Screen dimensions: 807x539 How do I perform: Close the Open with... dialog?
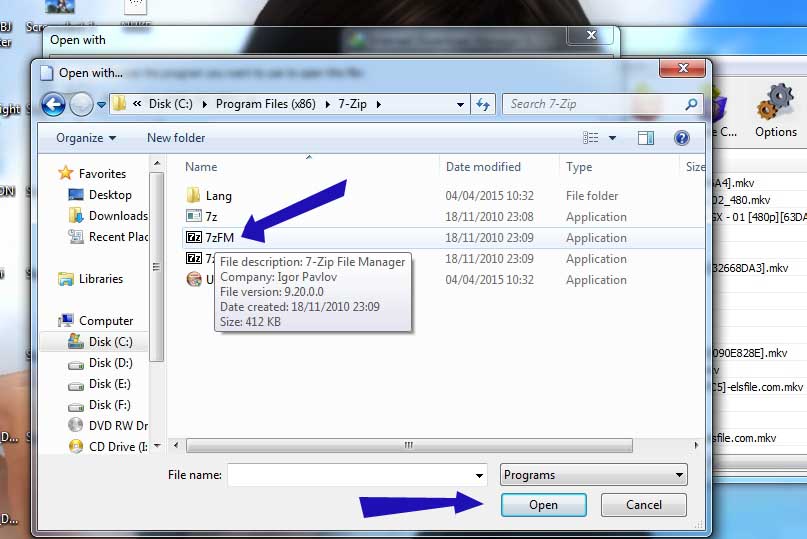683,68
